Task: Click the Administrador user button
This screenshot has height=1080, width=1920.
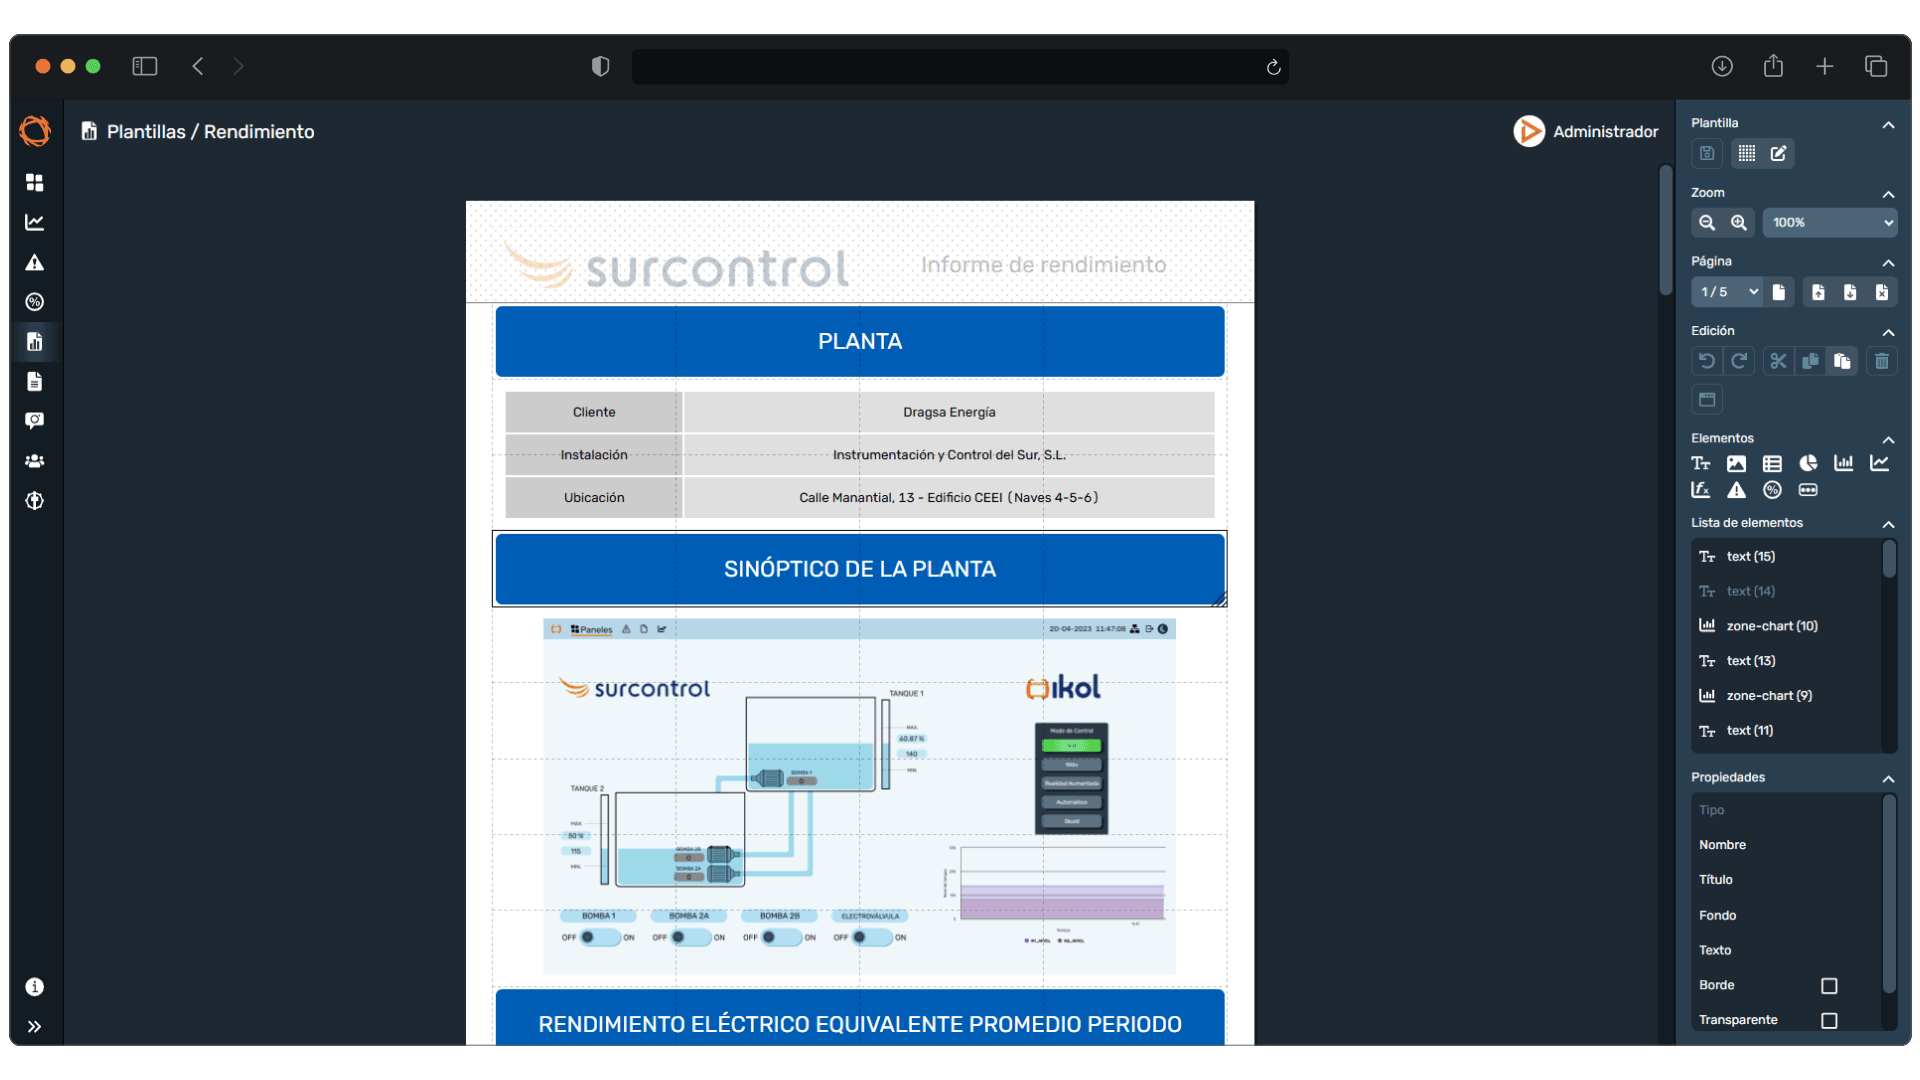Action: tap(1586, 132)
